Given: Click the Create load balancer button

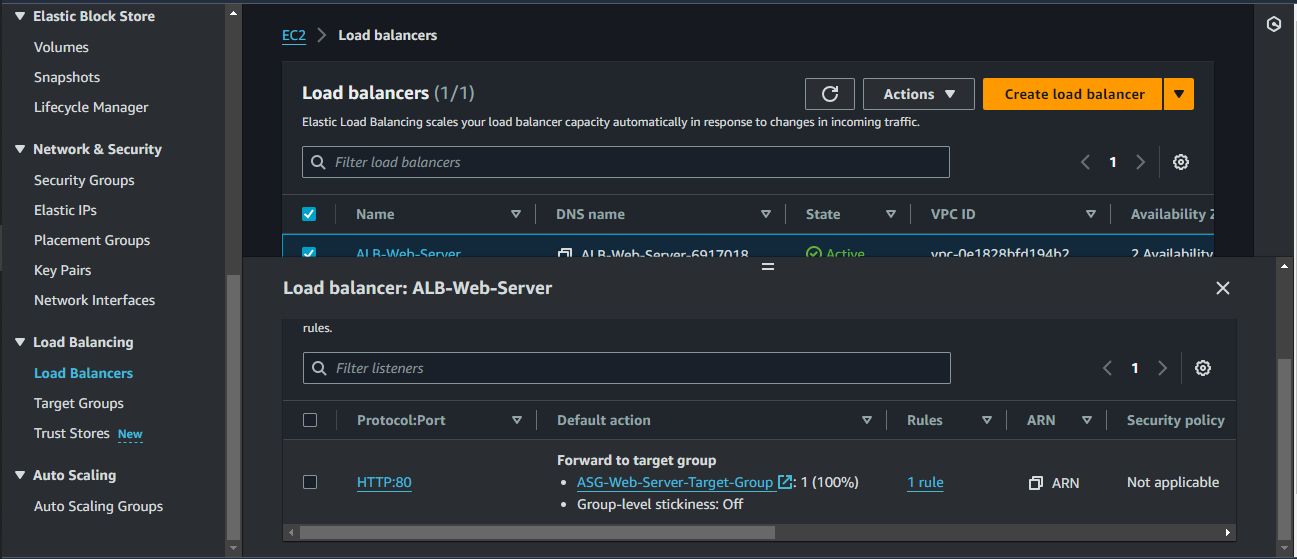Looking at the screenshot, I should tap(1074, 94).
